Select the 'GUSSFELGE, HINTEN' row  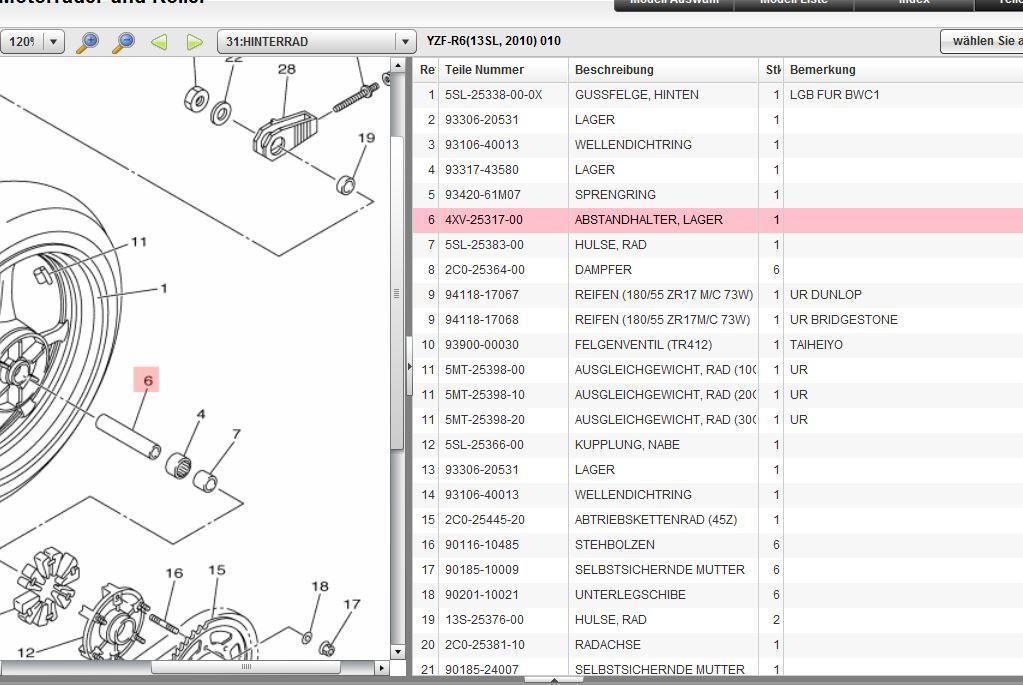tap(718, 95)
